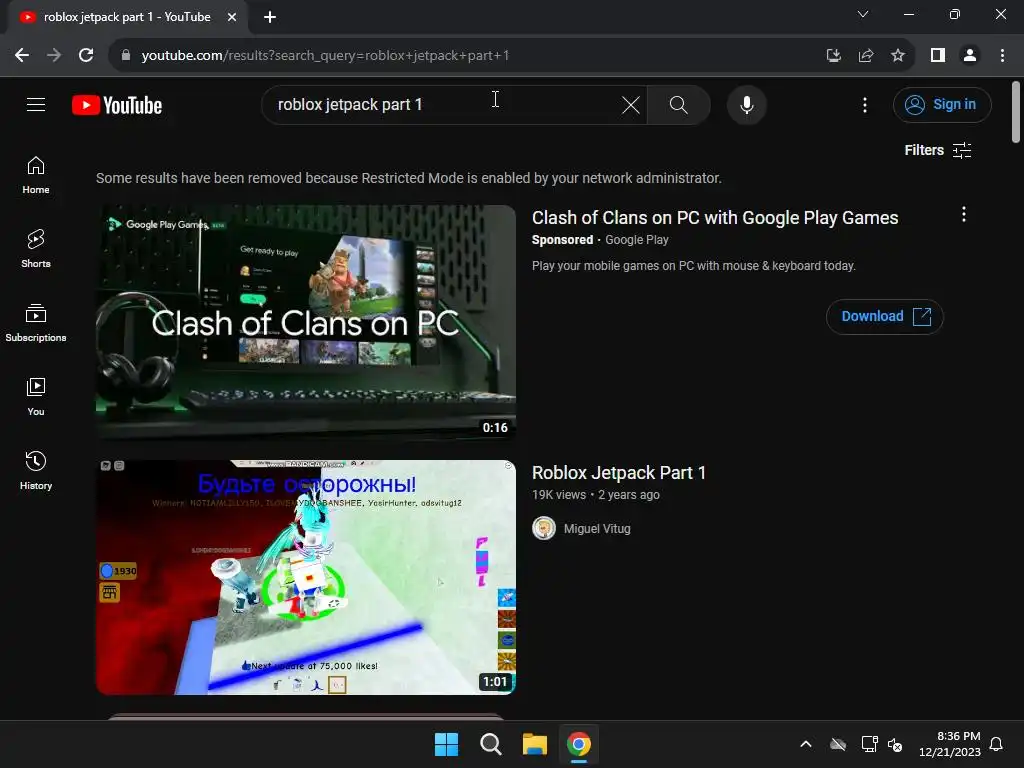Open the Roblox Jetpack Part 1 title

pos(618,473)
